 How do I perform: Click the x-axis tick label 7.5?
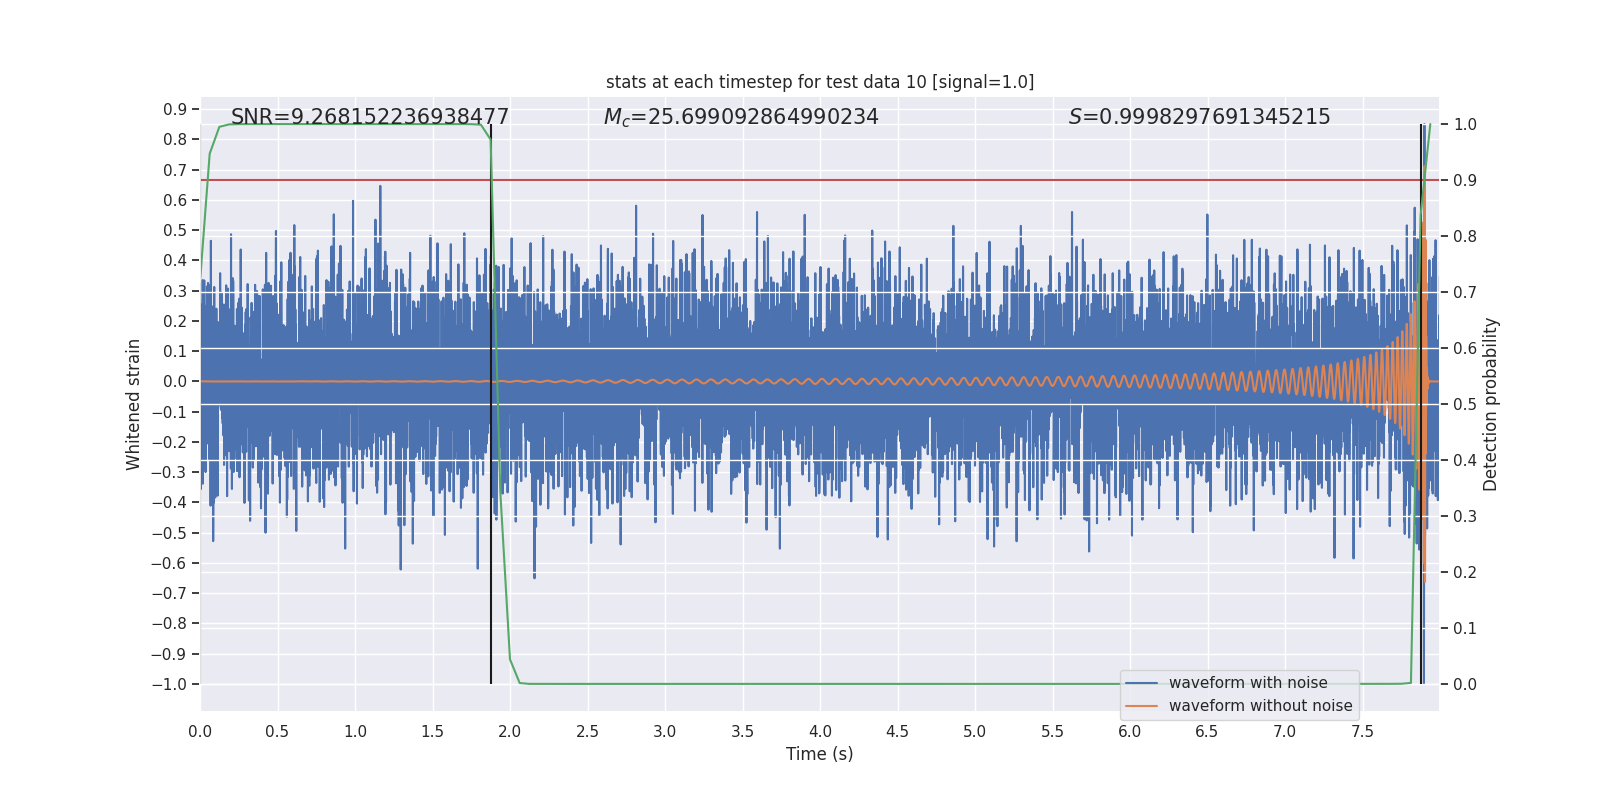[1362, 732]
